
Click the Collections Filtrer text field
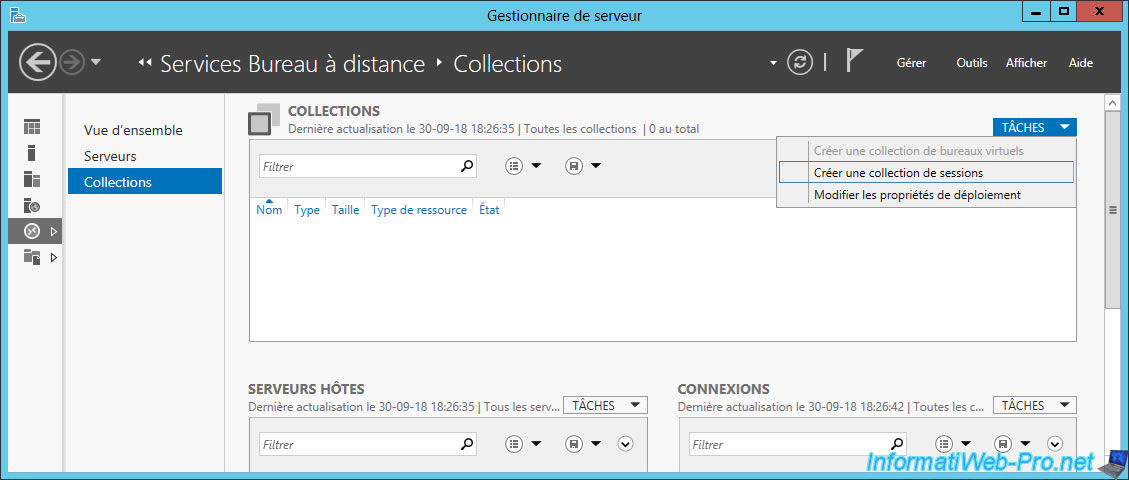tap(358, 167)
